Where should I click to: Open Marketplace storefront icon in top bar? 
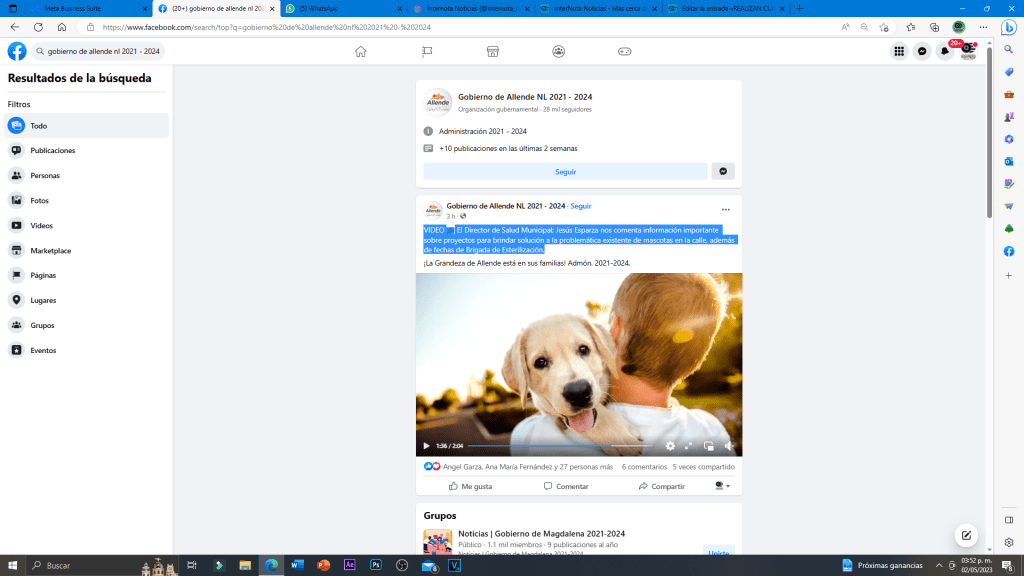492,51
